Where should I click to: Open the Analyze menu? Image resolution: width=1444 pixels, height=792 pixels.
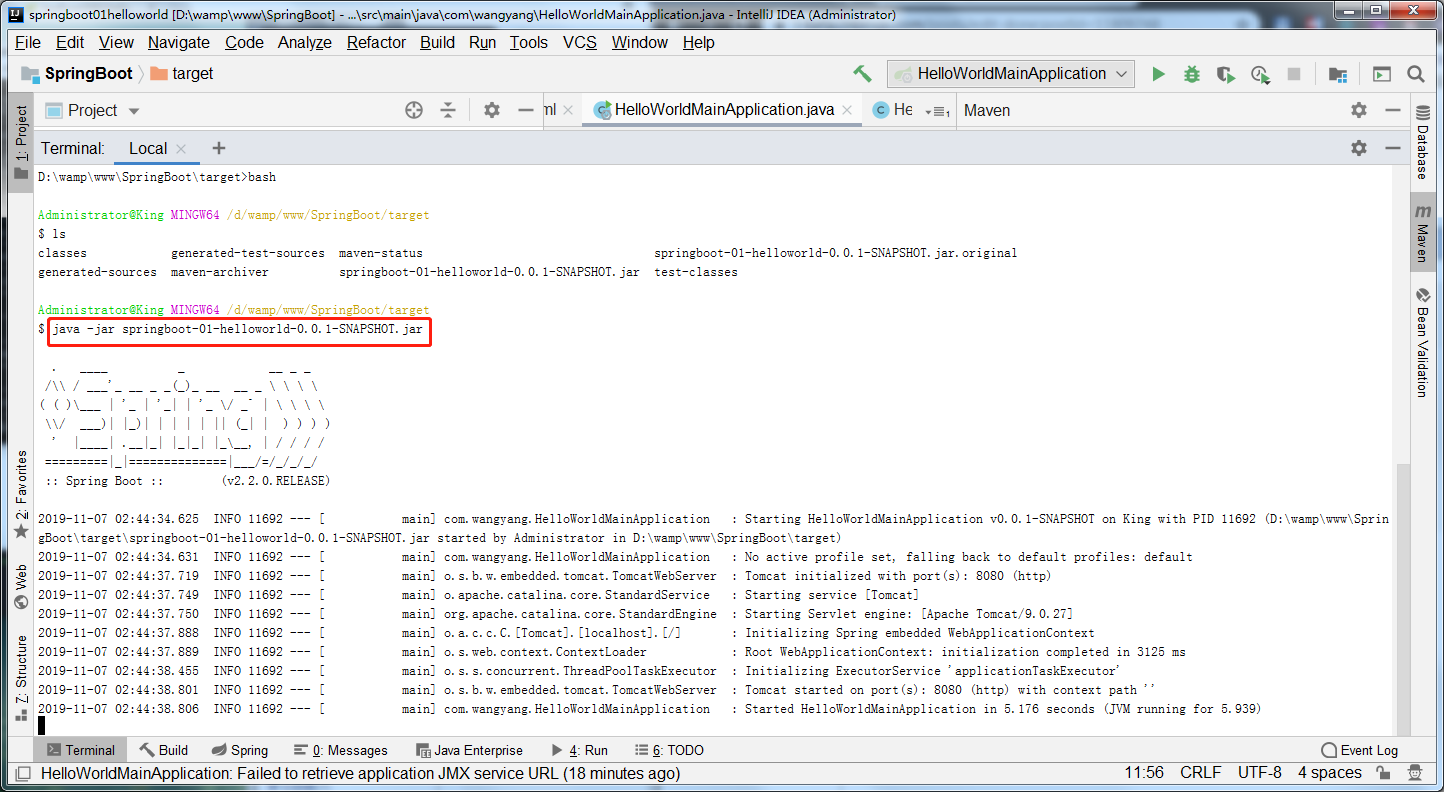(x=305, y=42)
